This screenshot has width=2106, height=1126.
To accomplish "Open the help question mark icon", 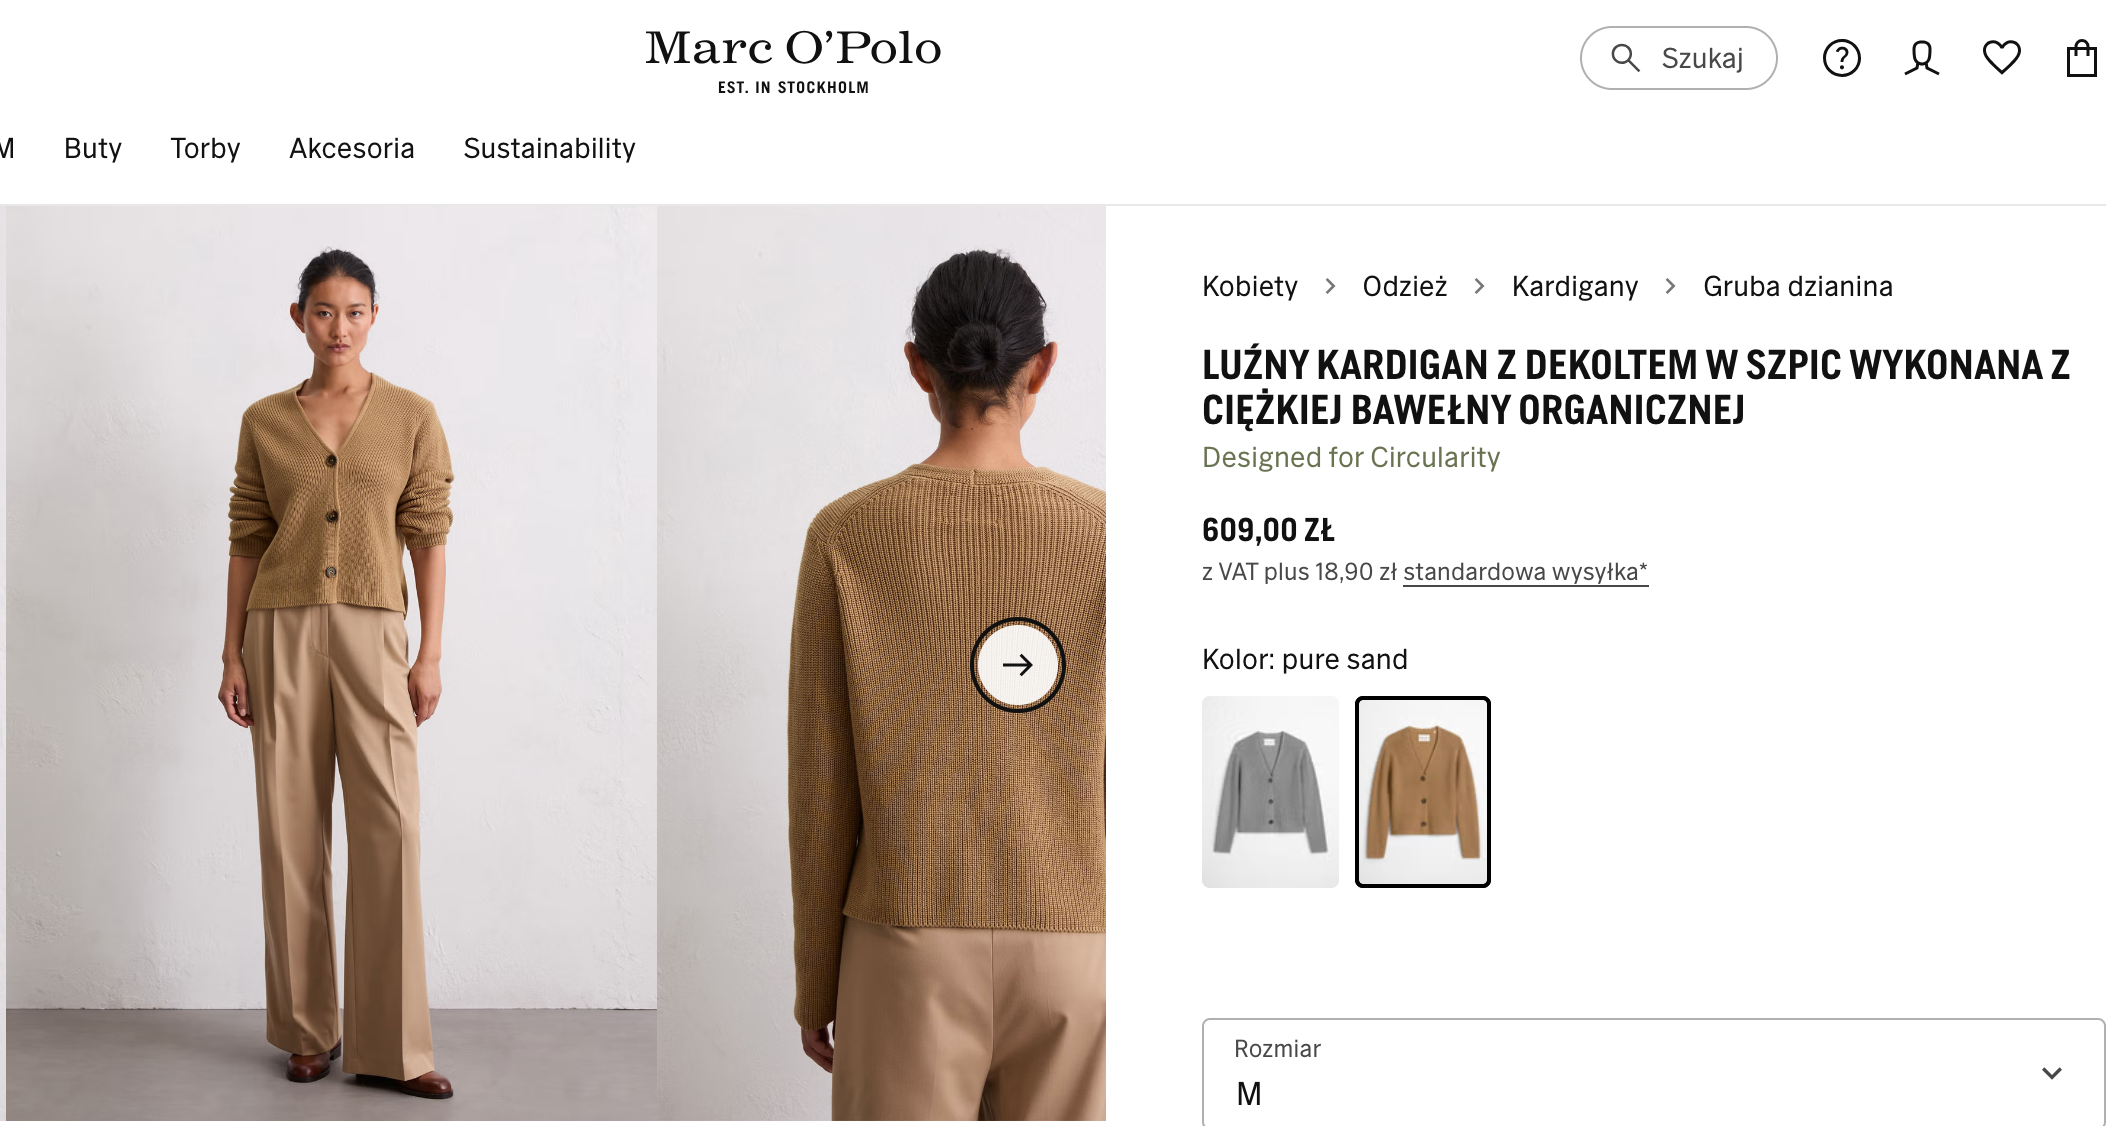I will (1841, 58).
